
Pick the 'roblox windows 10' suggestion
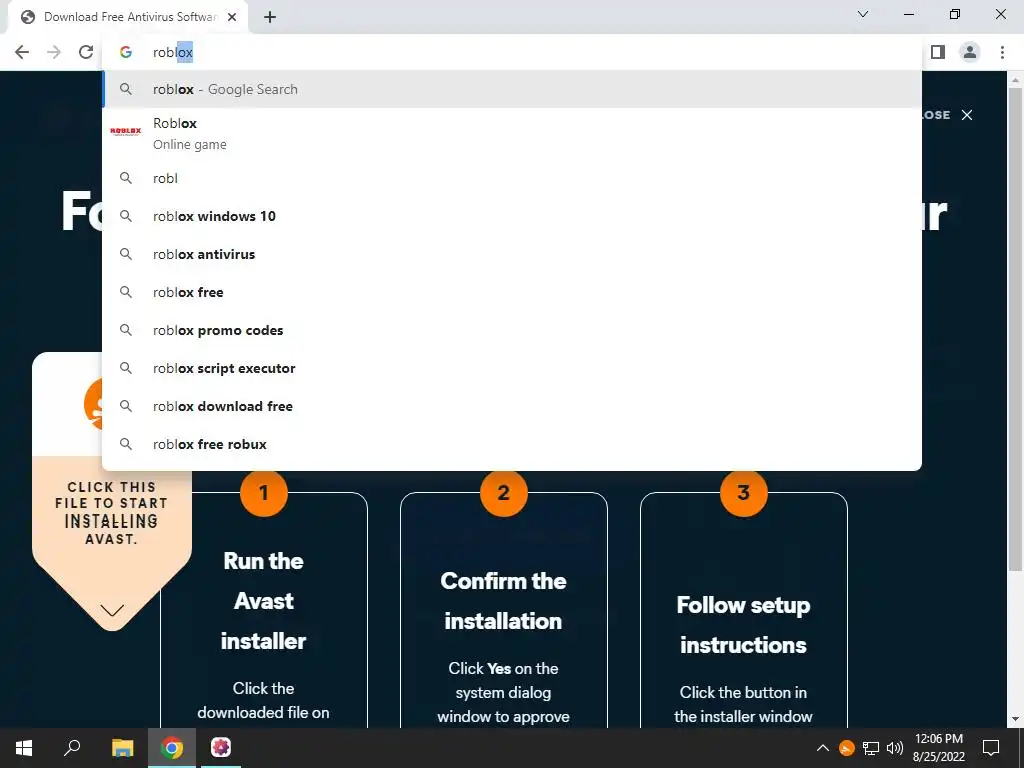pos(512,216)
